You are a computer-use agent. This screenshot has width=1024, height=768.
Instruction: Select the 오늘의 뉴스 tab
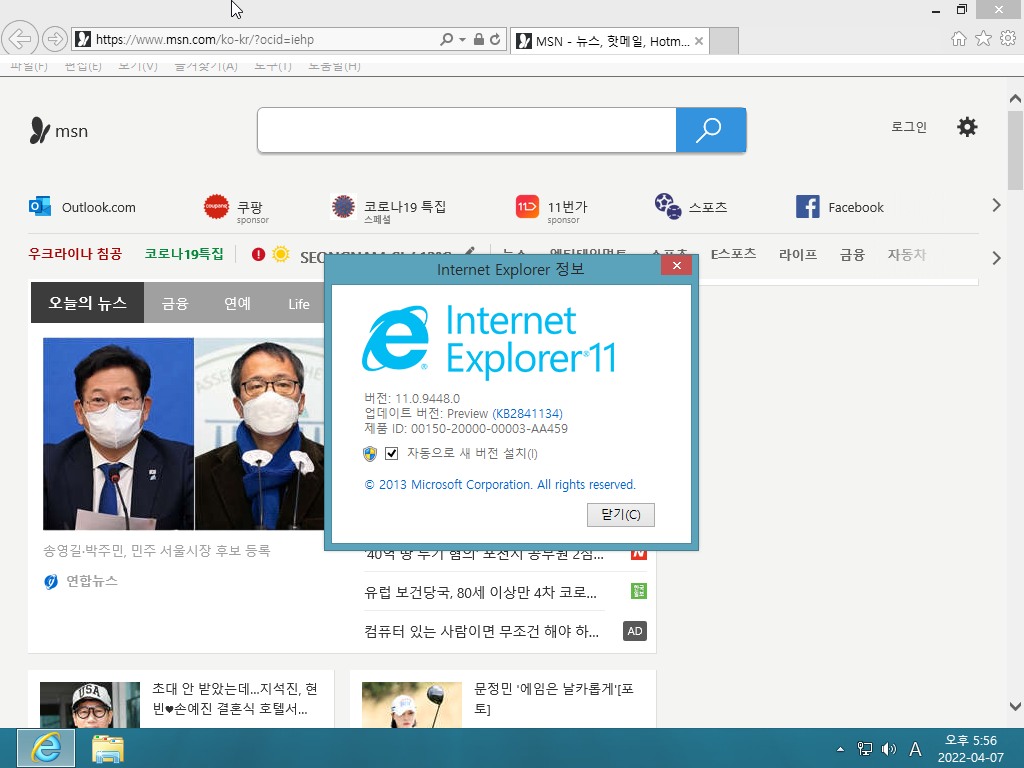(x=88, y=302)
